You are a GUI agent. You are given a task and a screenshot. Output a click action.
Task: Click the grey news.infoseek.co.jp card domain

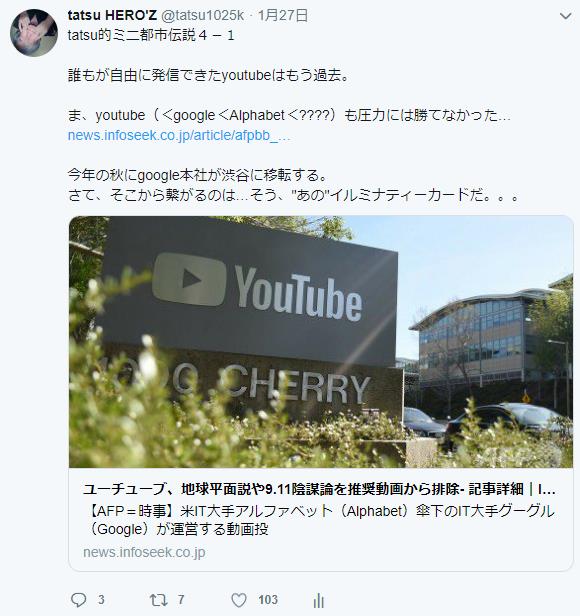pos(144,552)
